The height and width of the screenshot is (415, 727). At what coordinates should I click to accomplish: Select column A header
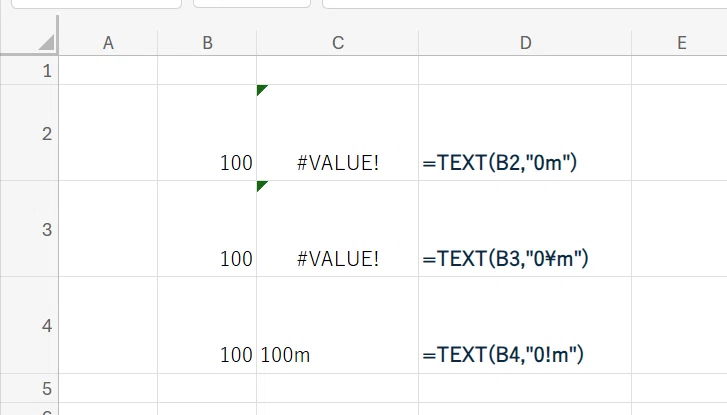(108, 43)
